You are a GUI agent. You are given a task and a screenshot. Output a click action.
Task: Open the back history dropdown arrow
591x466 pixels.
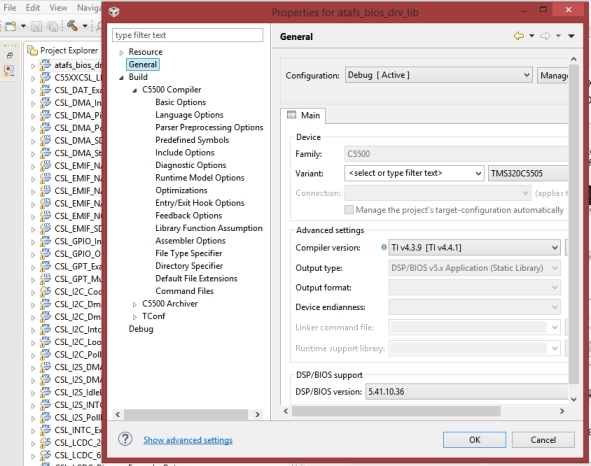(531, 36)
